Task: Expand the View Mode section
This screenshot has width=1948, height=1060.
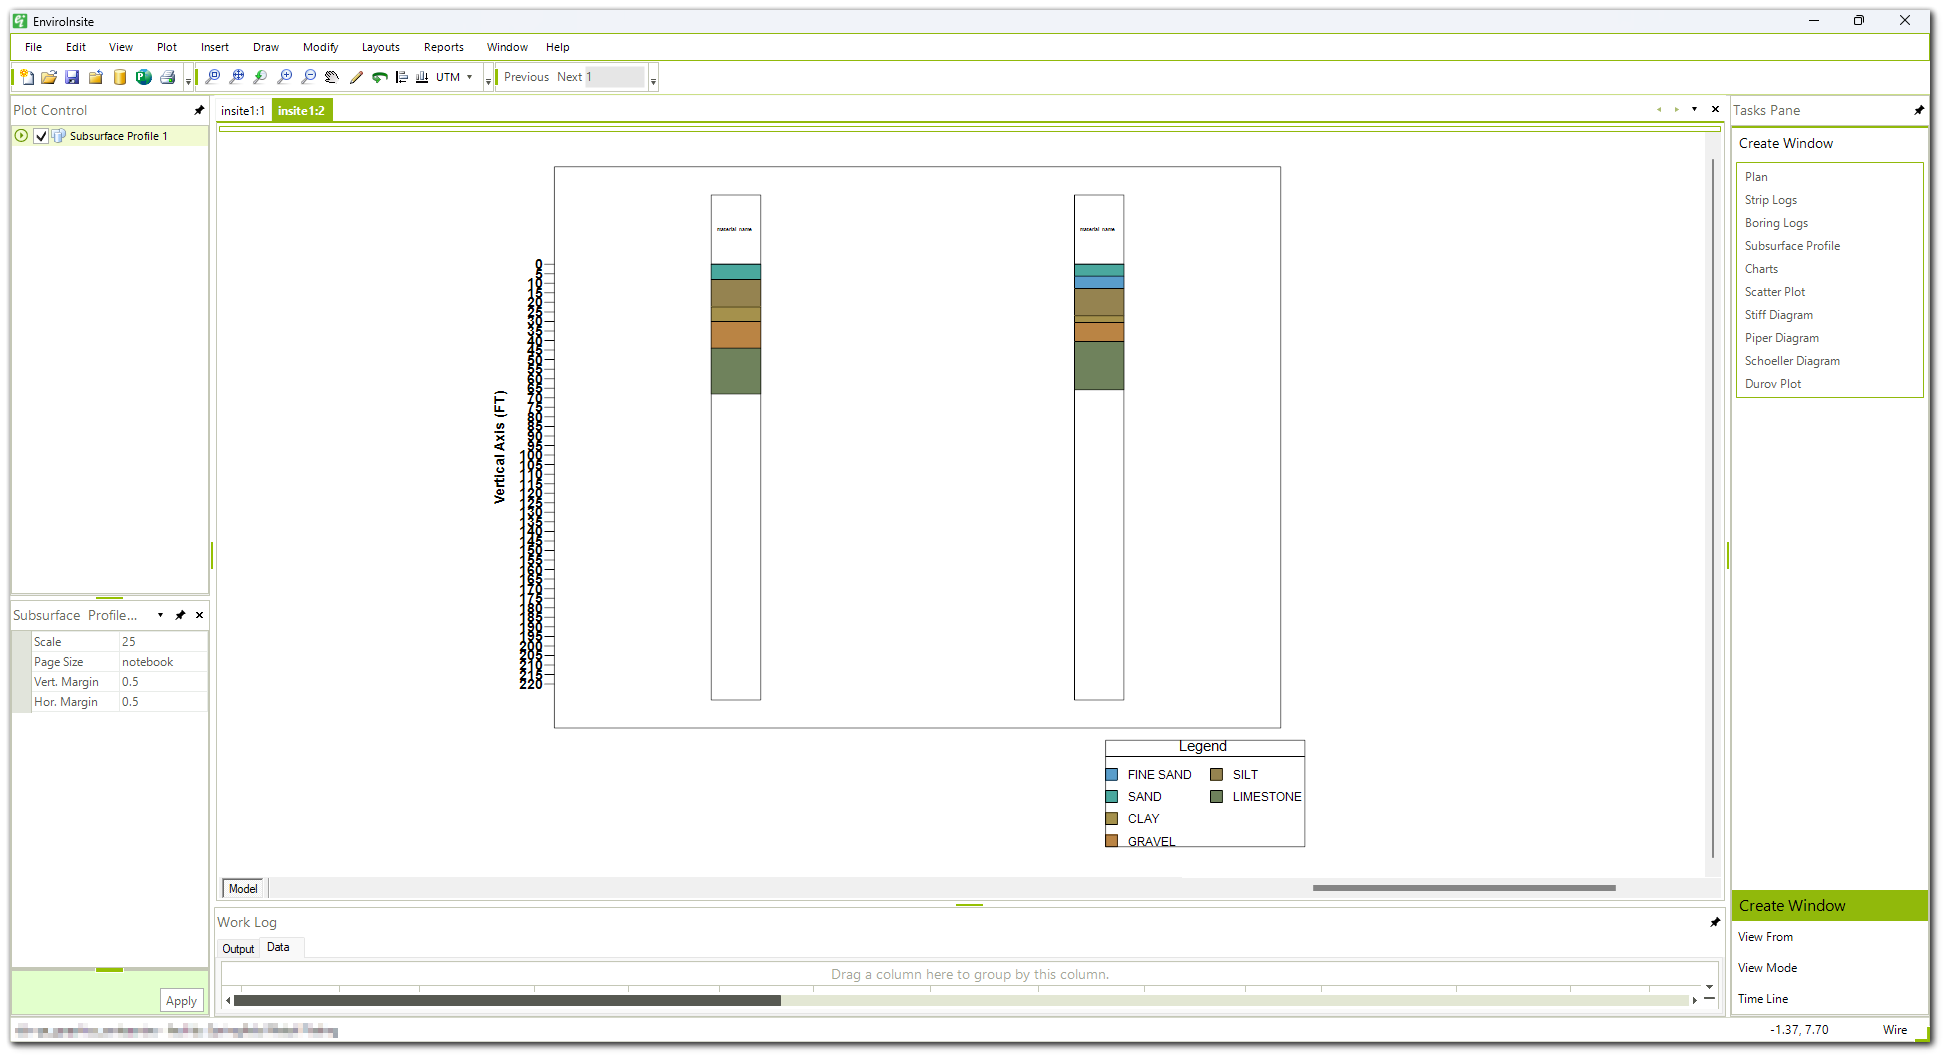Action: point(1767,968)
